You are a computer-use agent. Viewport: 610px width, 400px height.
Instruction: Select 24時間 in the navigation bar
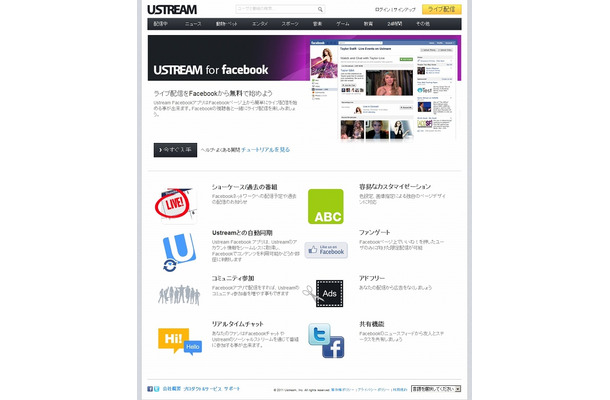pos(394,24)
